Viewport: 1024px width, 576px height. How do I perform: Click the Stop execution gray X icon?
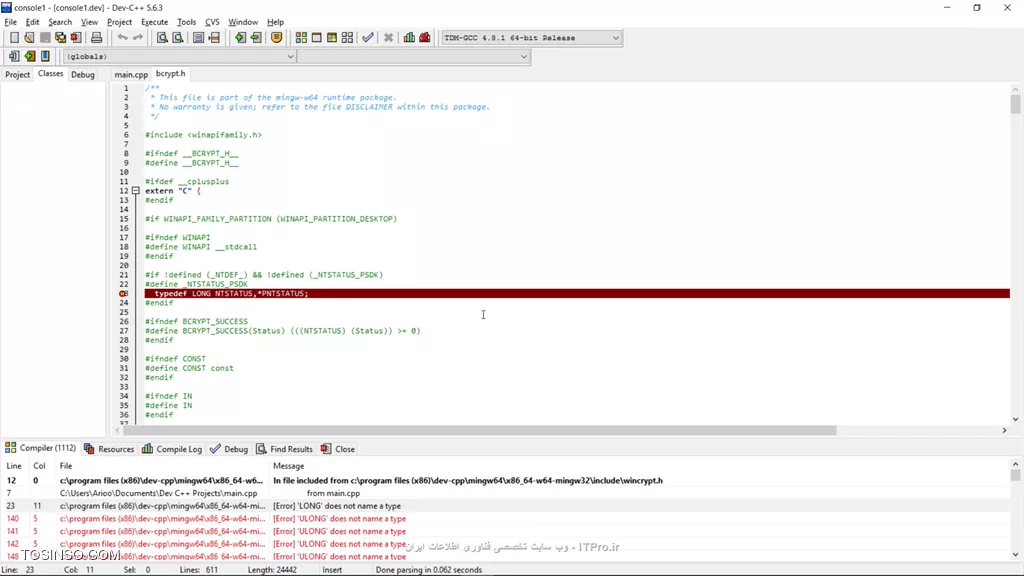(389, 38)
